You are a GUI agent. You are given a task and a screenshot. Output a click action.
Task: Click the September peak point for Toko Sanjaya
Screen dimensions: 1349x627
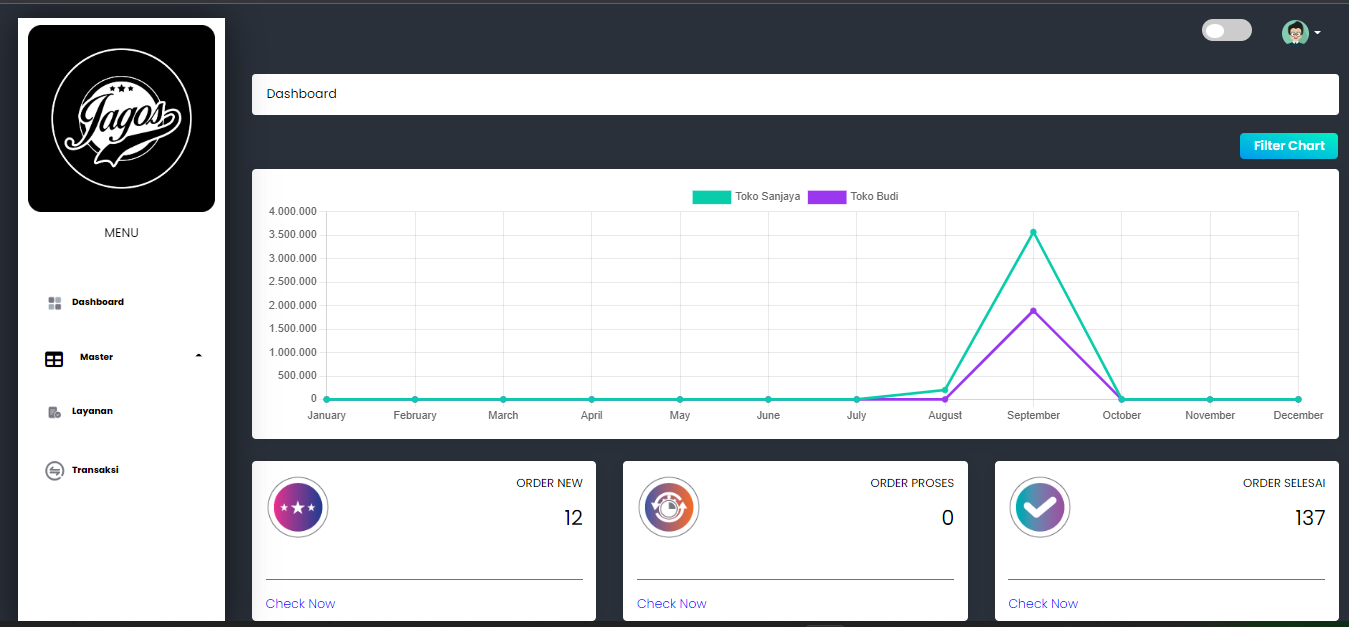pos(1033,232)
